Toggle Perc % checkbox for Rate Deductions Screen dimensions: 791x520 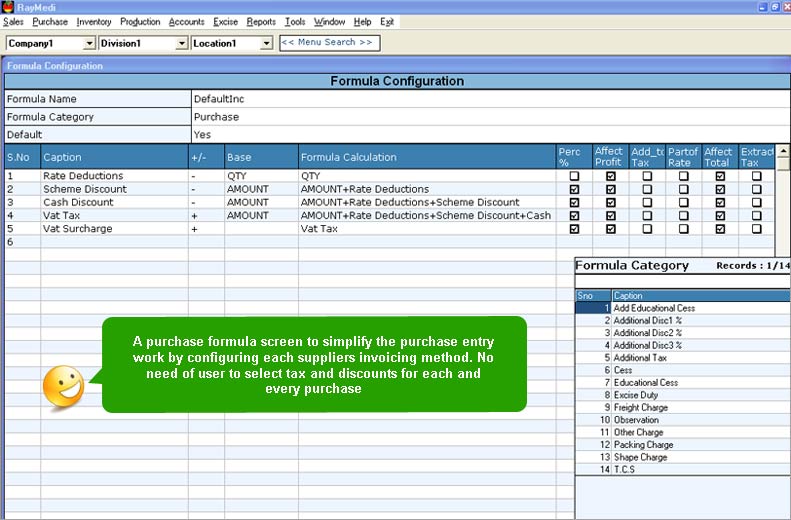[x=574, y=176]
